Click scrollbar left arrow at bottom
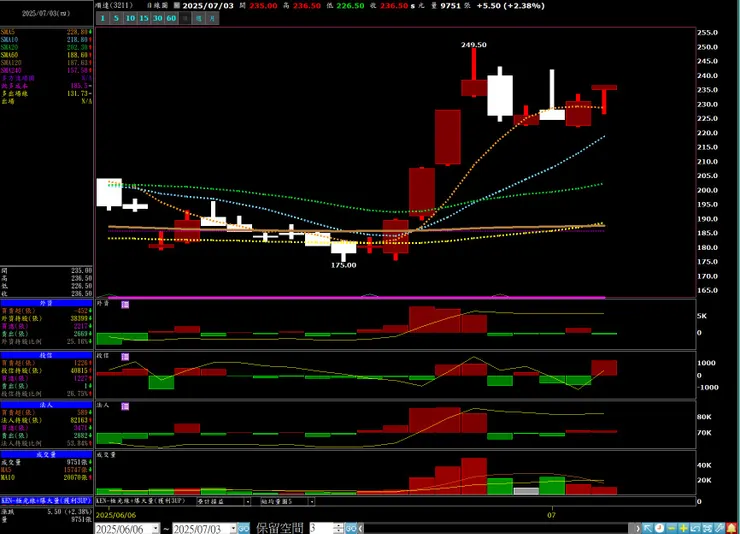740x534 pixels. point(361,529)
